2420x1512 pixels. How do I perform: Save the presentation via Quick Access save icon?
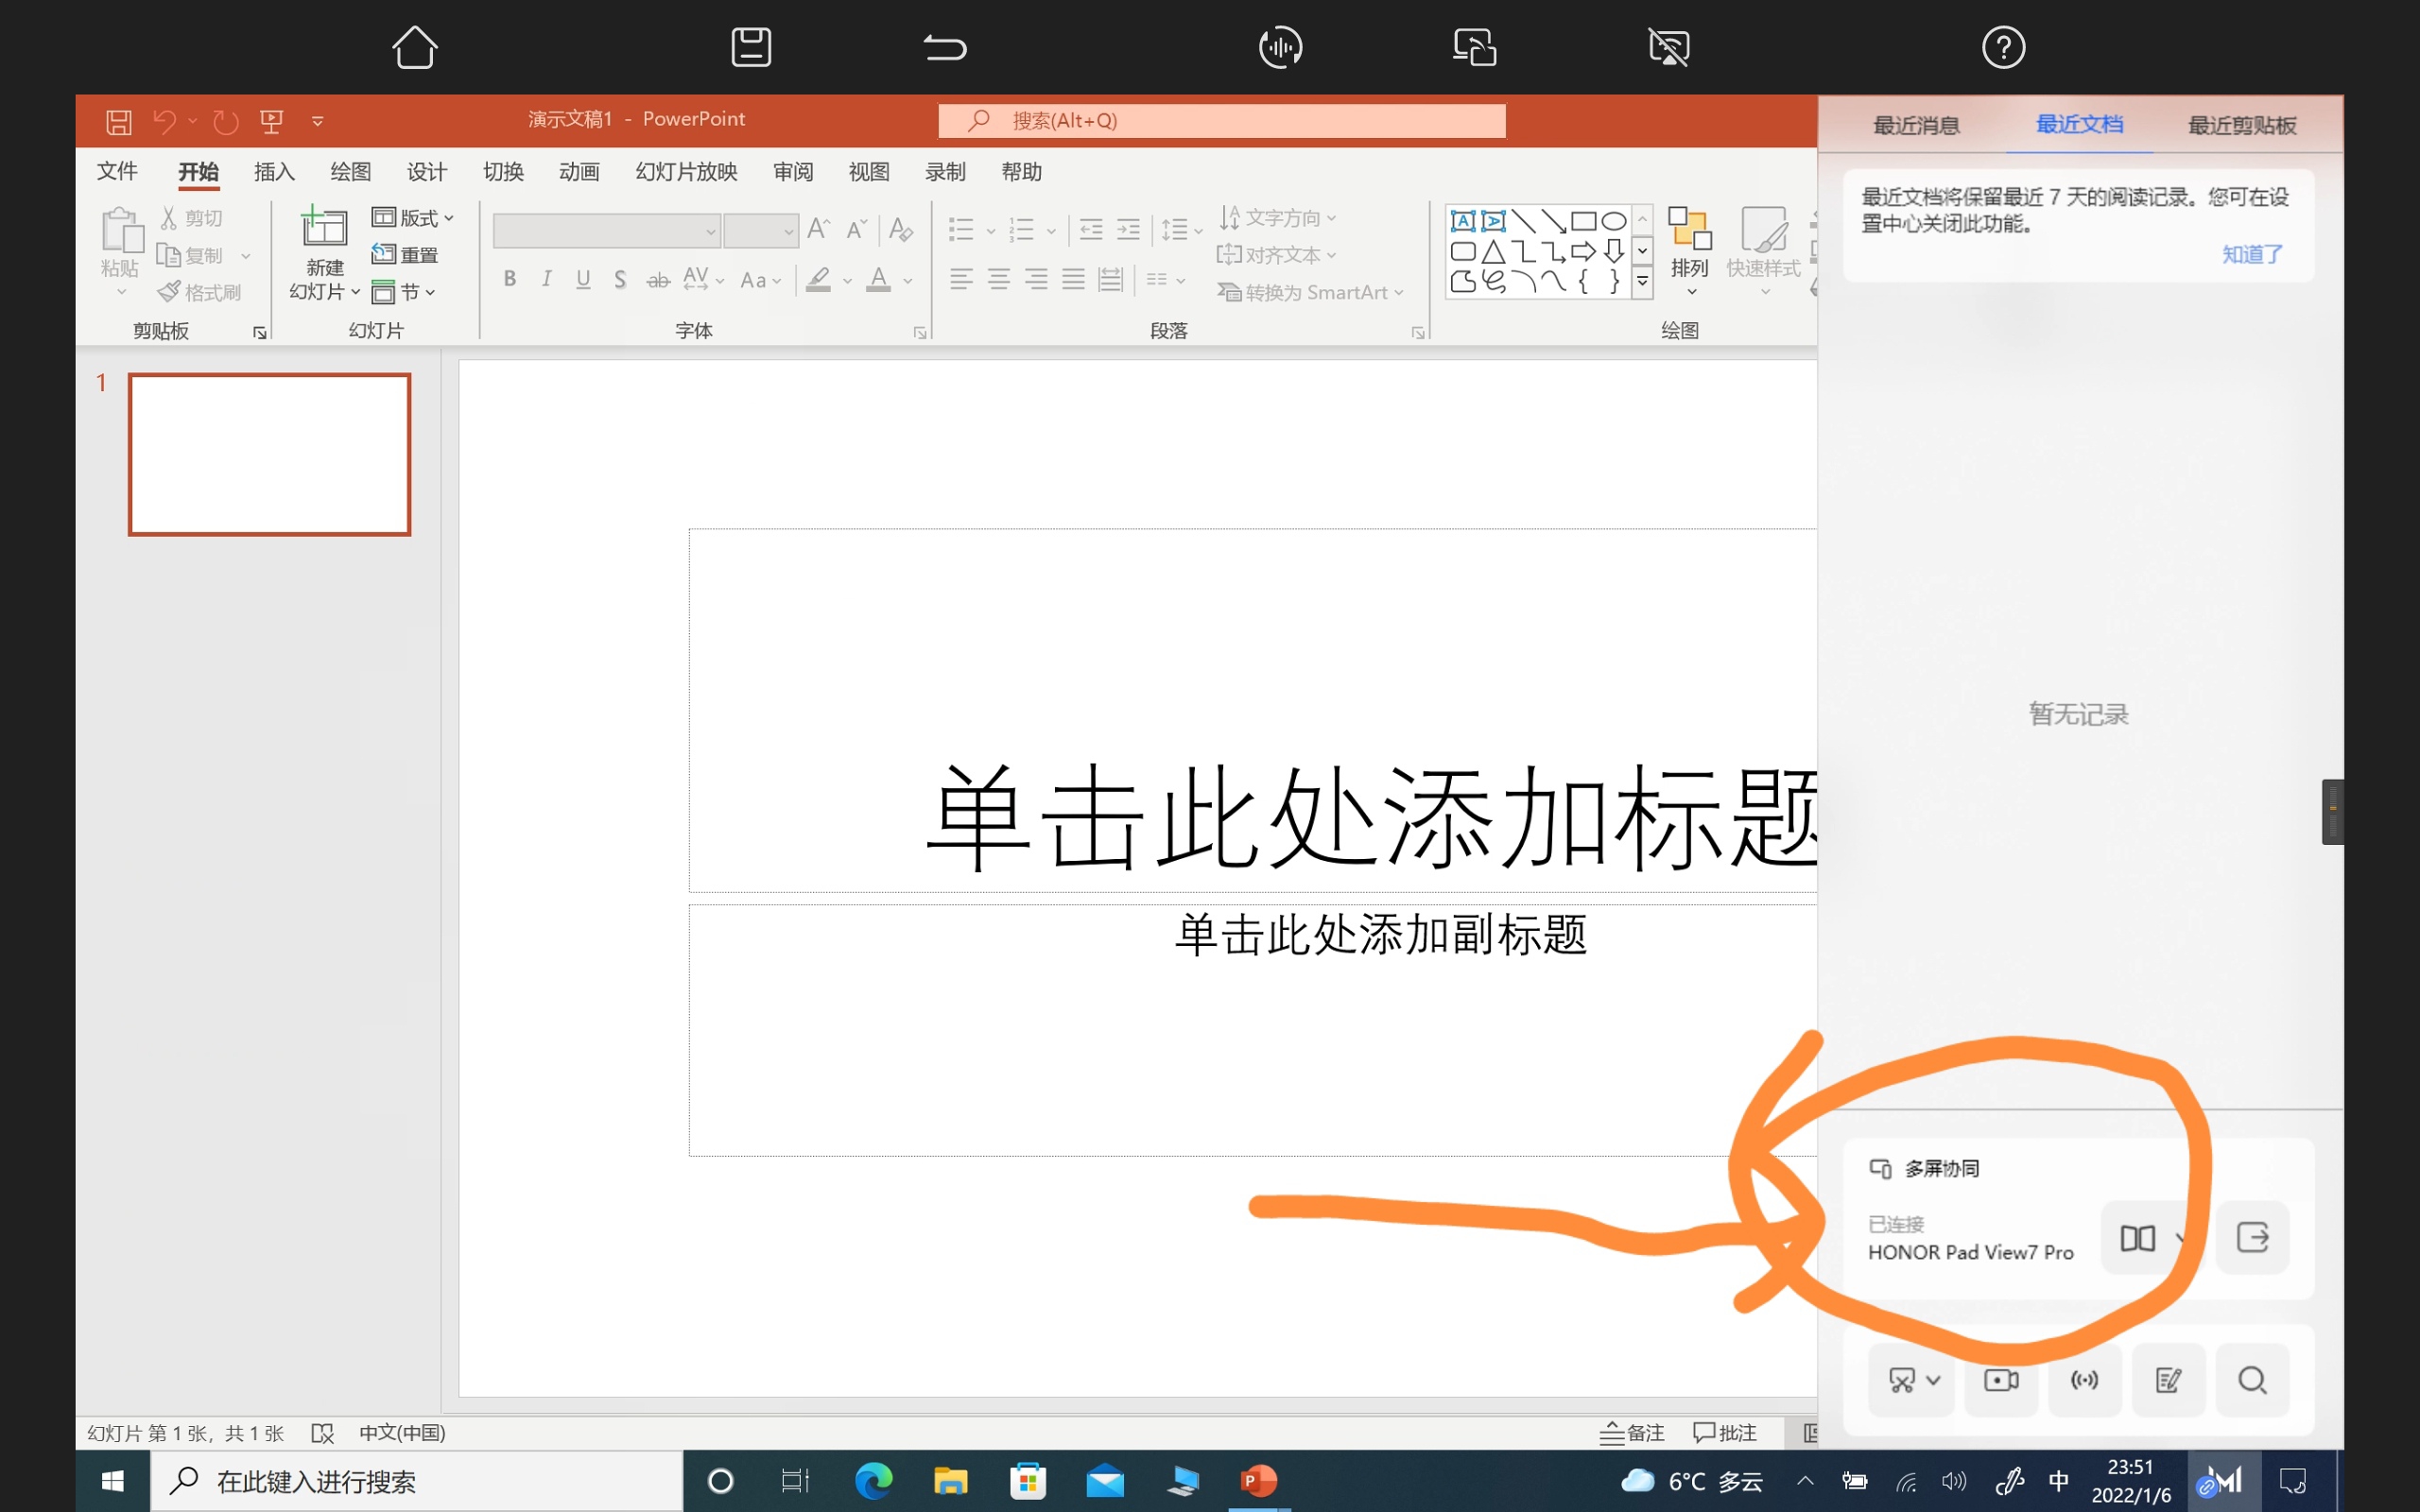pos(119,122)
